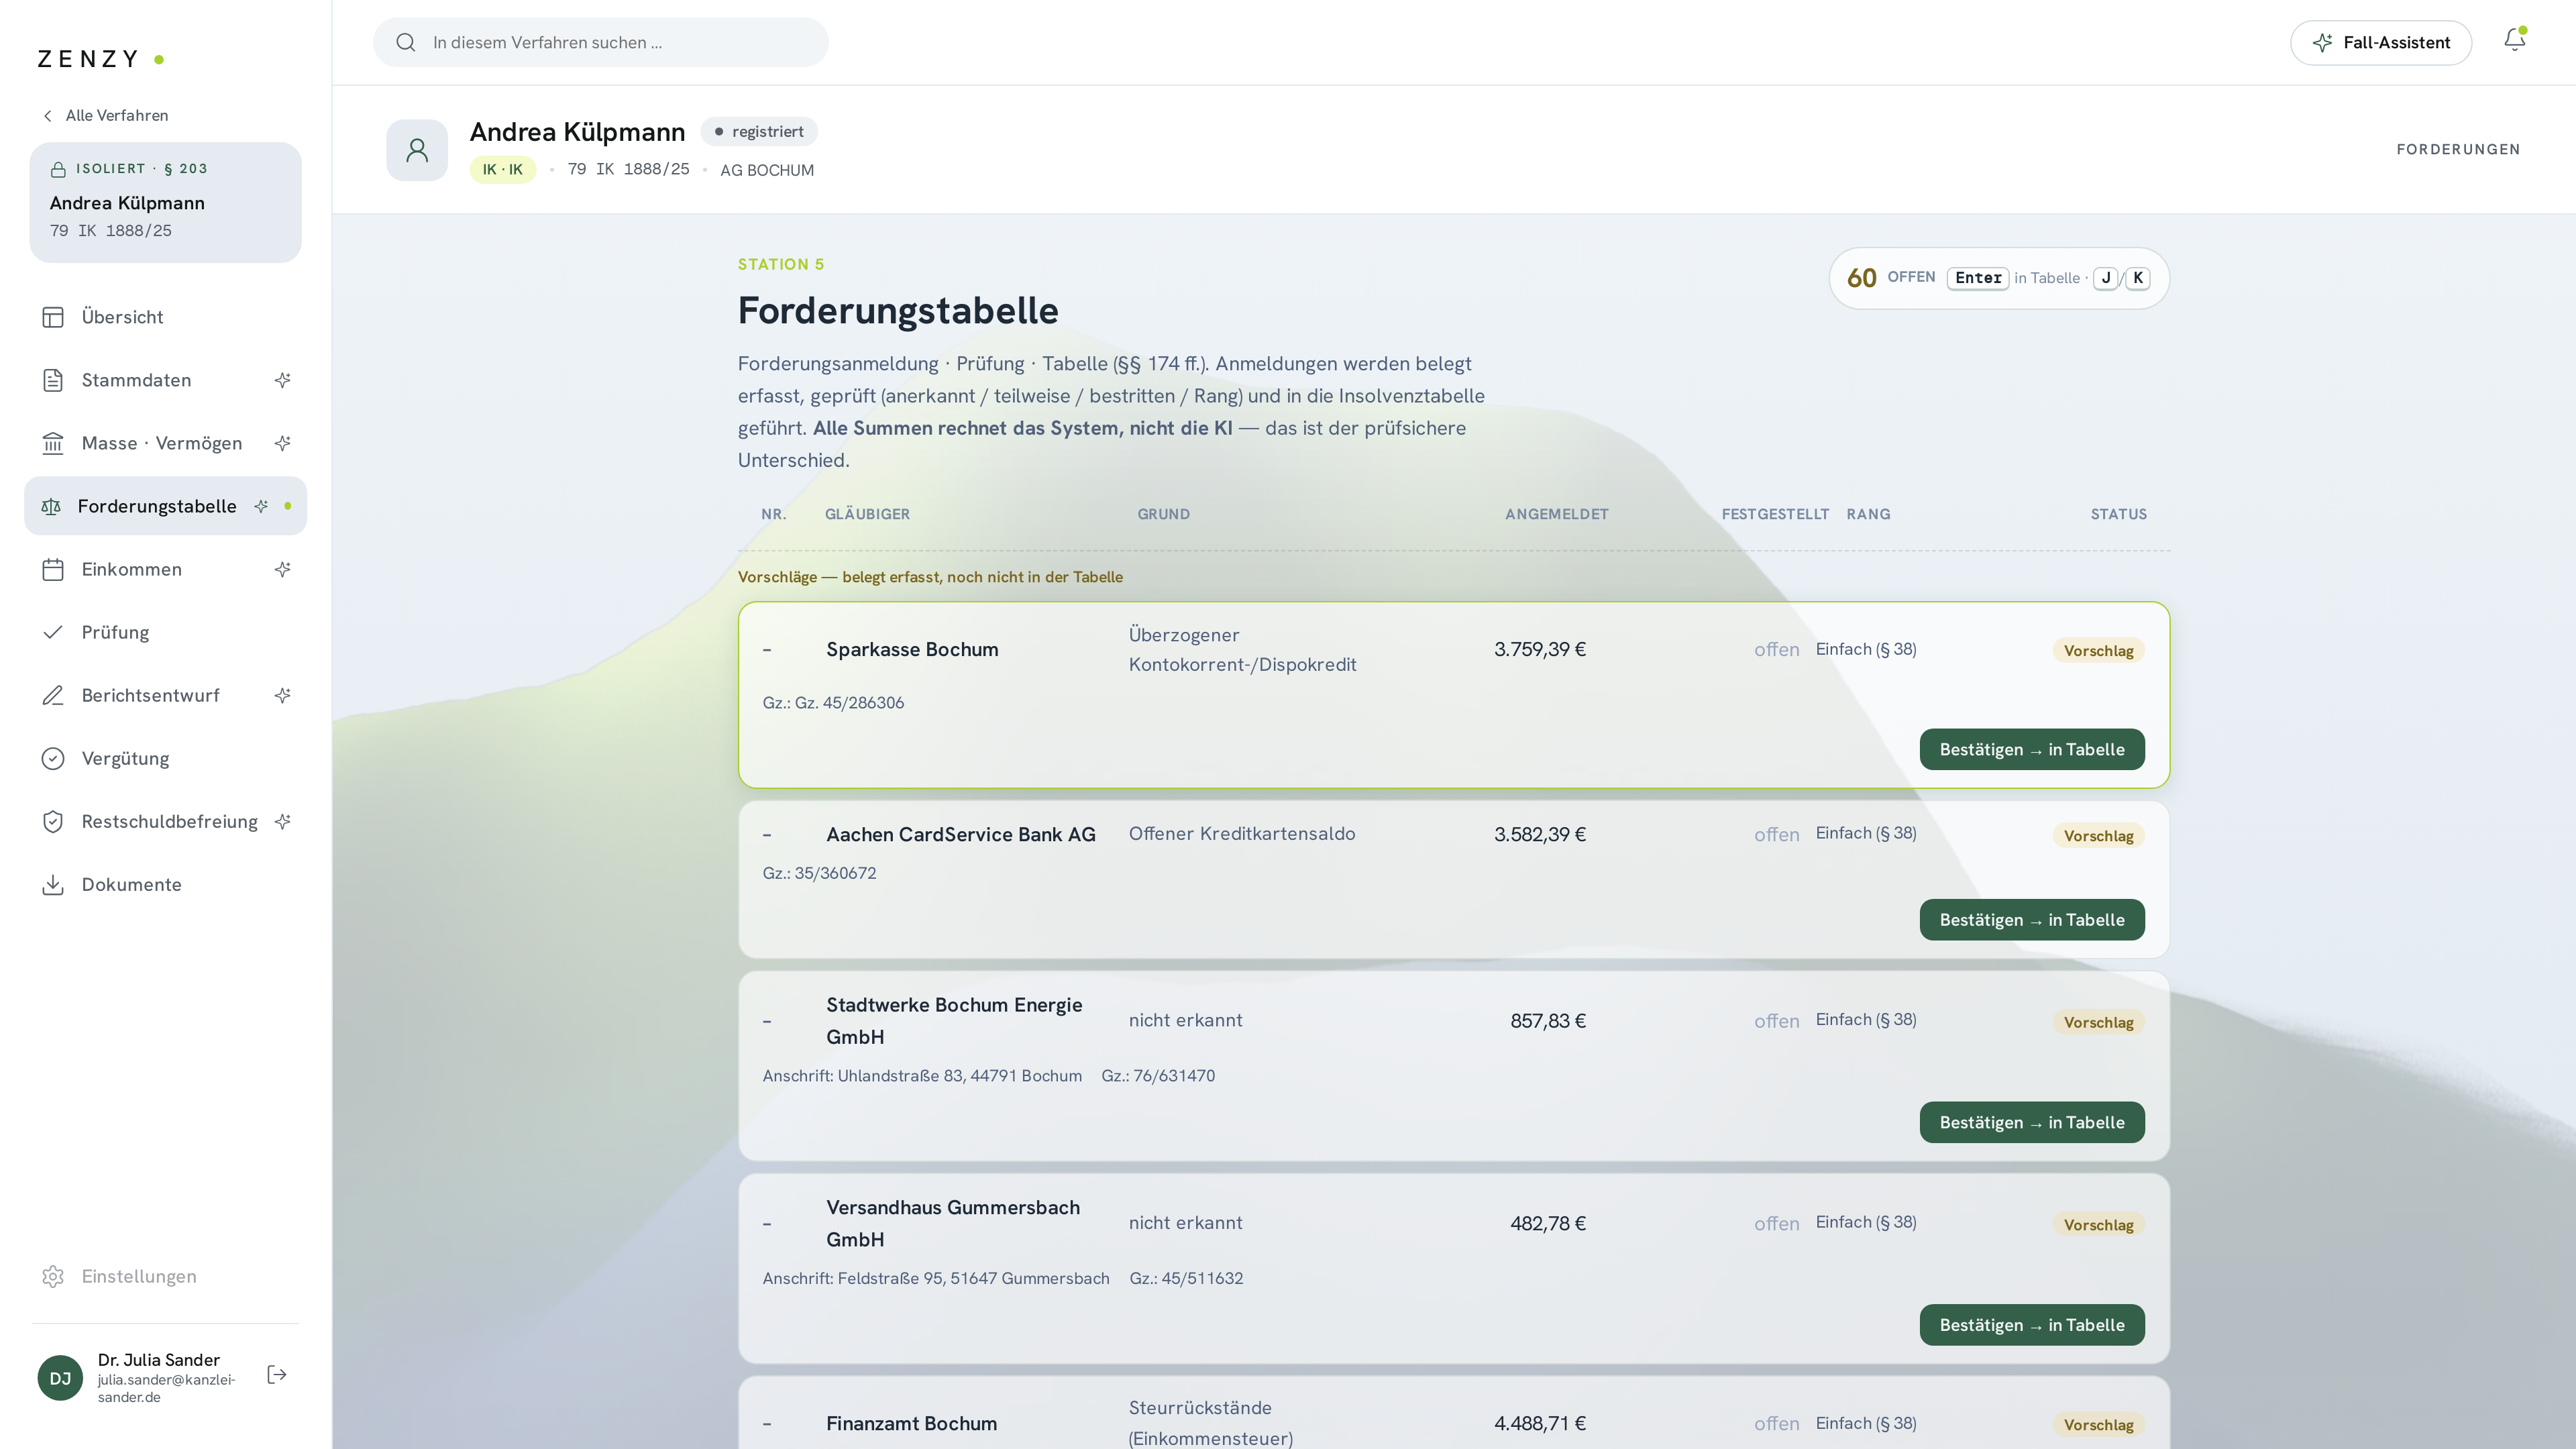This screenshot has width=2576, height=1449.
Task: Click the ANGEMELDET column header
Action: tap(1556, 514)
